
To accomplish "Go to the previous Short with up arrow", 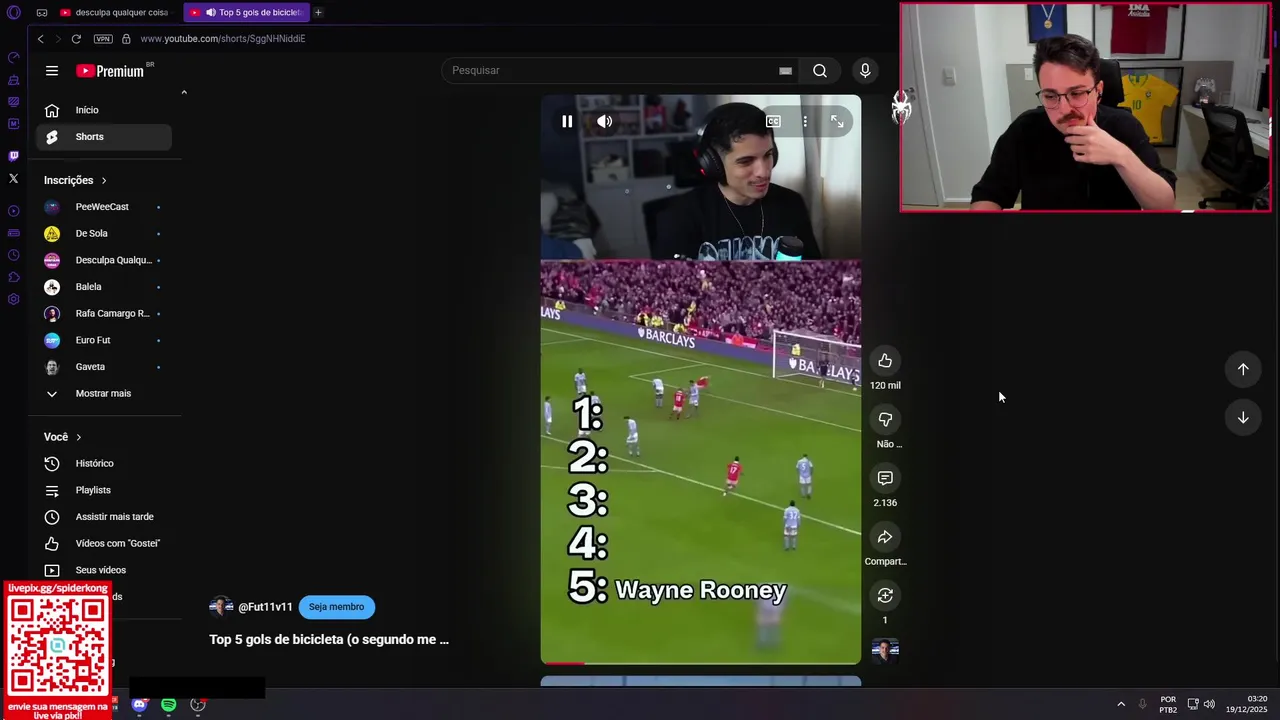I will 1243,369.
